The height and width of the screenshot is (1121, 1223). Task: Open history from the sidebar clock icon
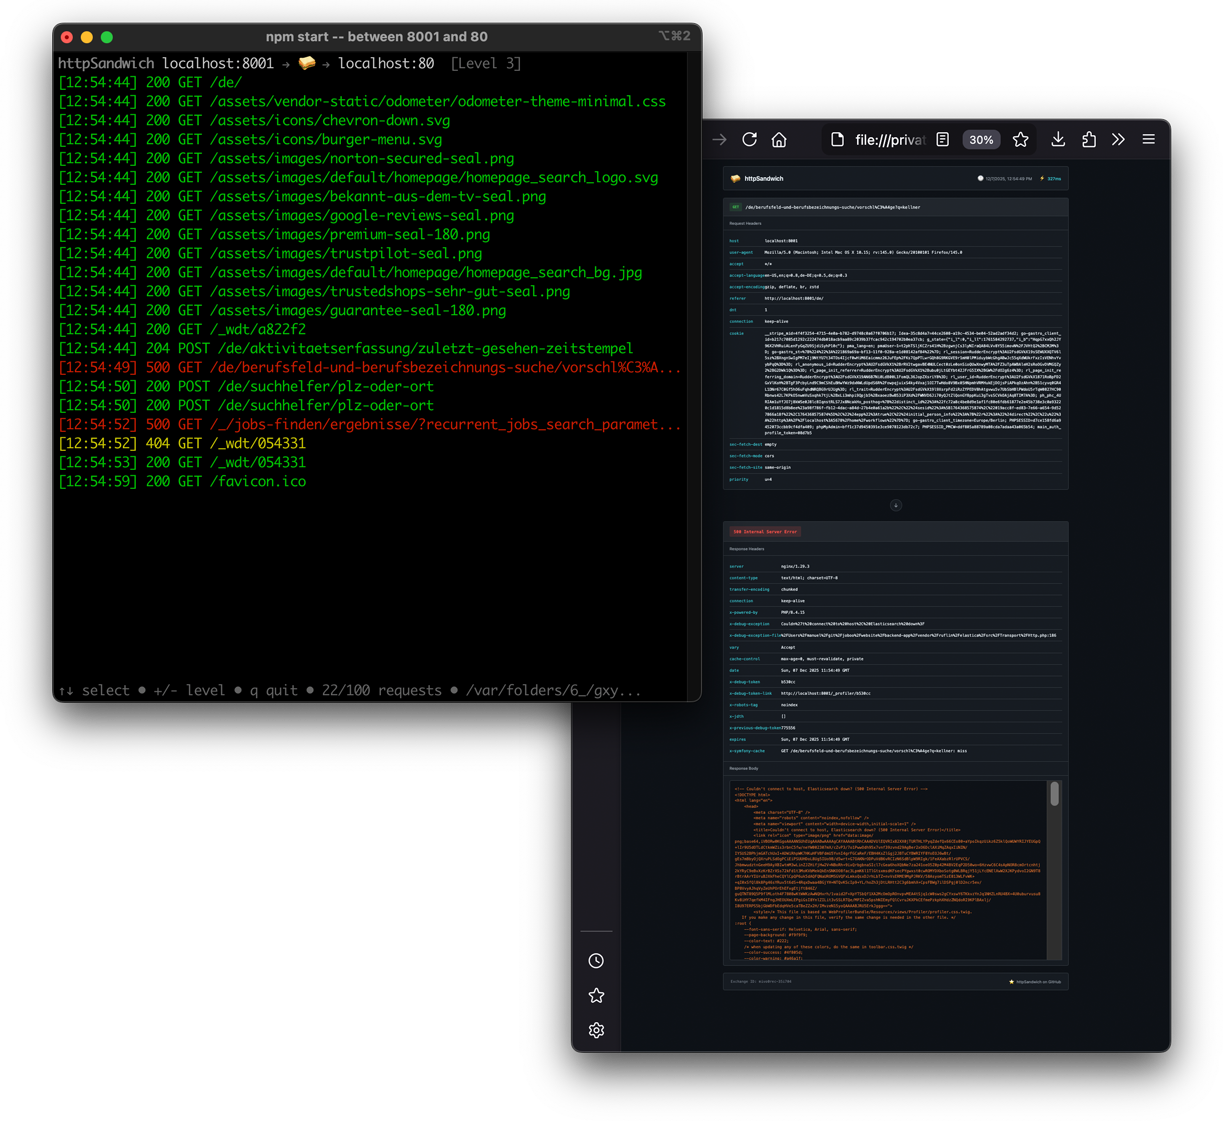pyautogui.click(x=596, y=961)
